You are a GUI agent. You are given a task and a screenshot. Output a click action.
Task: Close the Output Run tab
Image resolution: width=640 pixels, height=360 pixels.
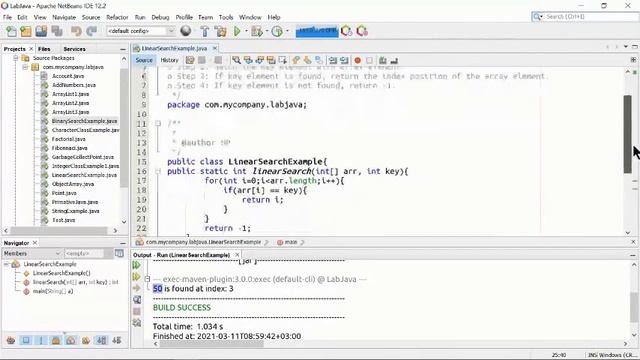coord(237,255)
